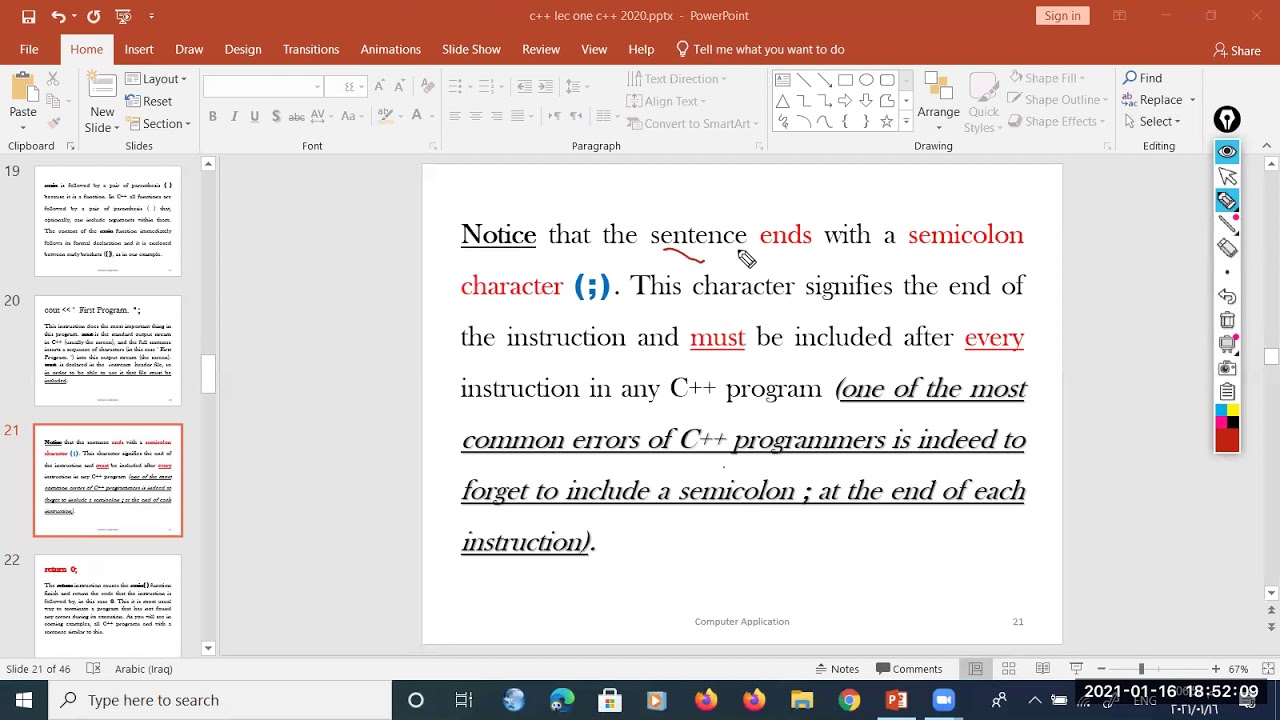1280x720 pixels.
Task: Open the clipboard notes icon in annotation toolbar
Action: [1227, 392]
